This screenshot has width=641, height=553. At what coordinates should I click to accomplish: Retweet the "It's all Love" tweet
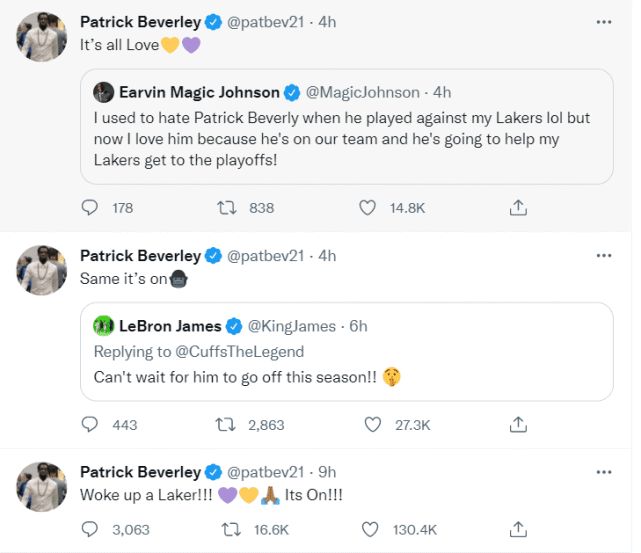[227, 208]
